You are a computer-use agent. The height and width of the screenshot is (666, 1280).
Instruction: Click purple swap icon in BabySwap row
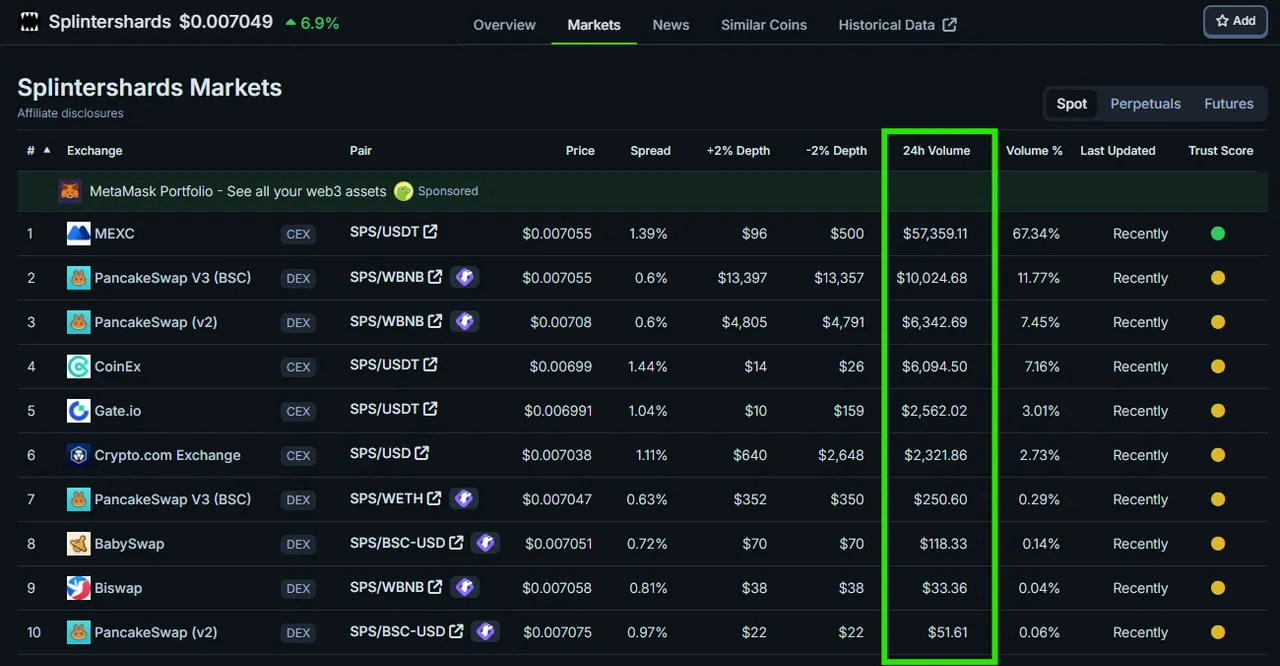[485, 542]
